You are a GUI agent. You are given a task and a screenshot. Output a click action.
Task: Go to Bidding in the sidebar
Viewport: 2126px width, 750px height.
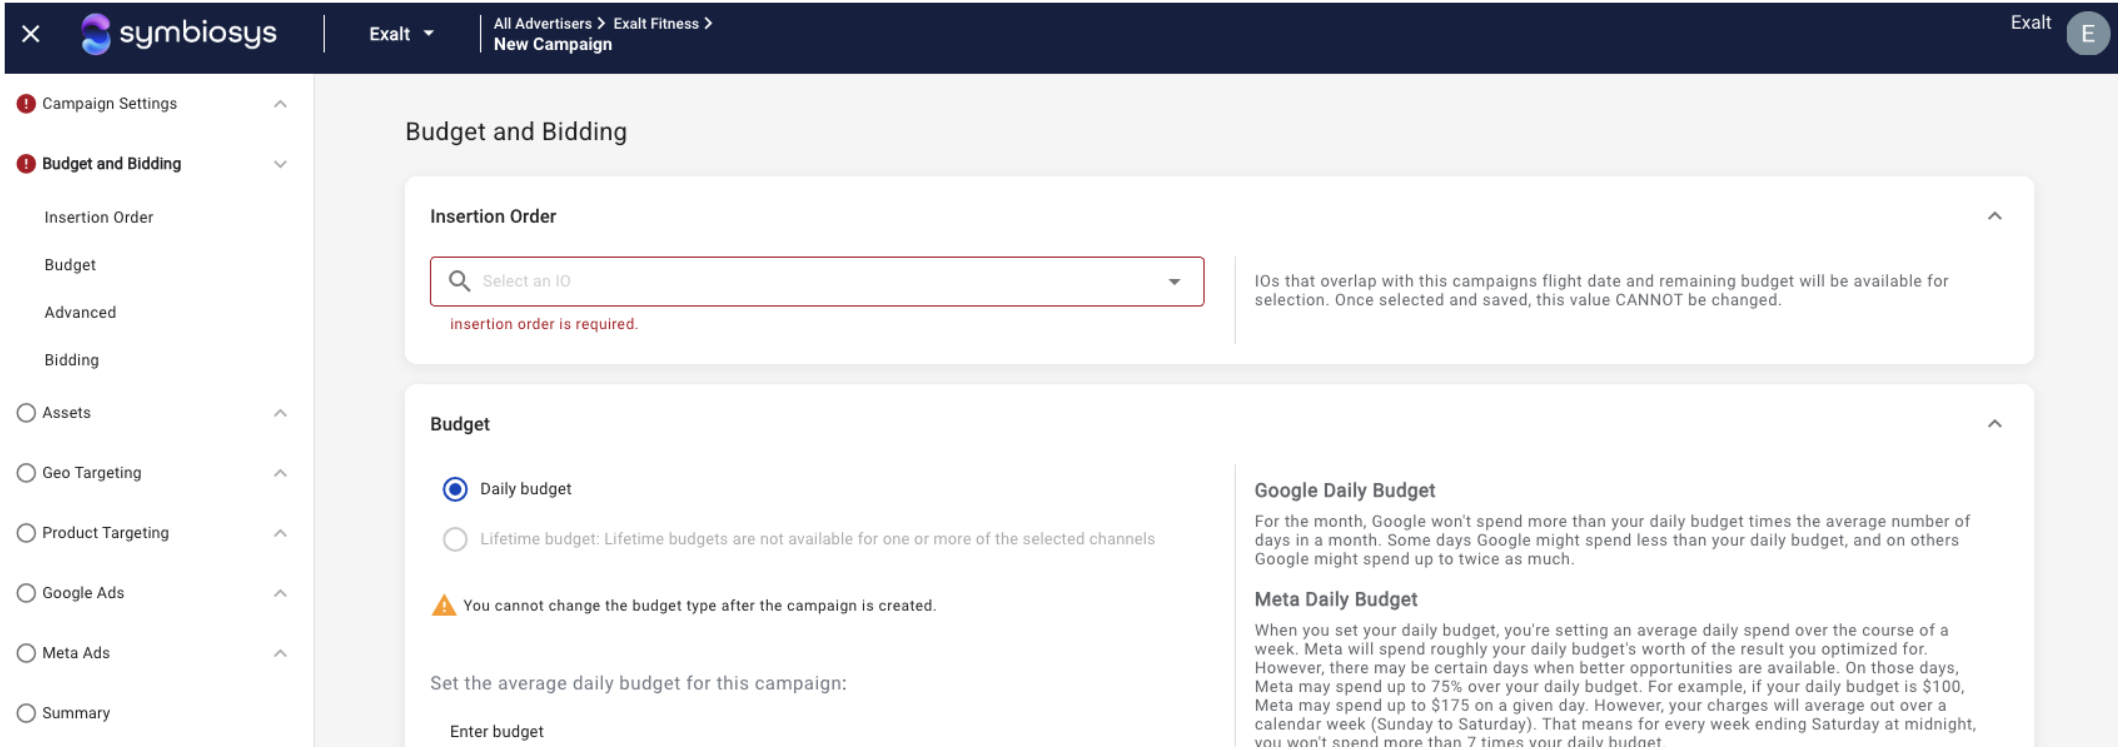click(x=71, y=360)
